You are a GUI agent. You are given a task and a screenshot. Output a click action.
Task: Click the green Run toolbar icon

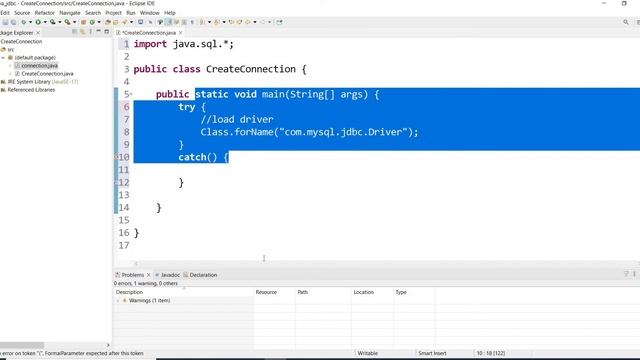pyautogui.click(x=38, y=22)
